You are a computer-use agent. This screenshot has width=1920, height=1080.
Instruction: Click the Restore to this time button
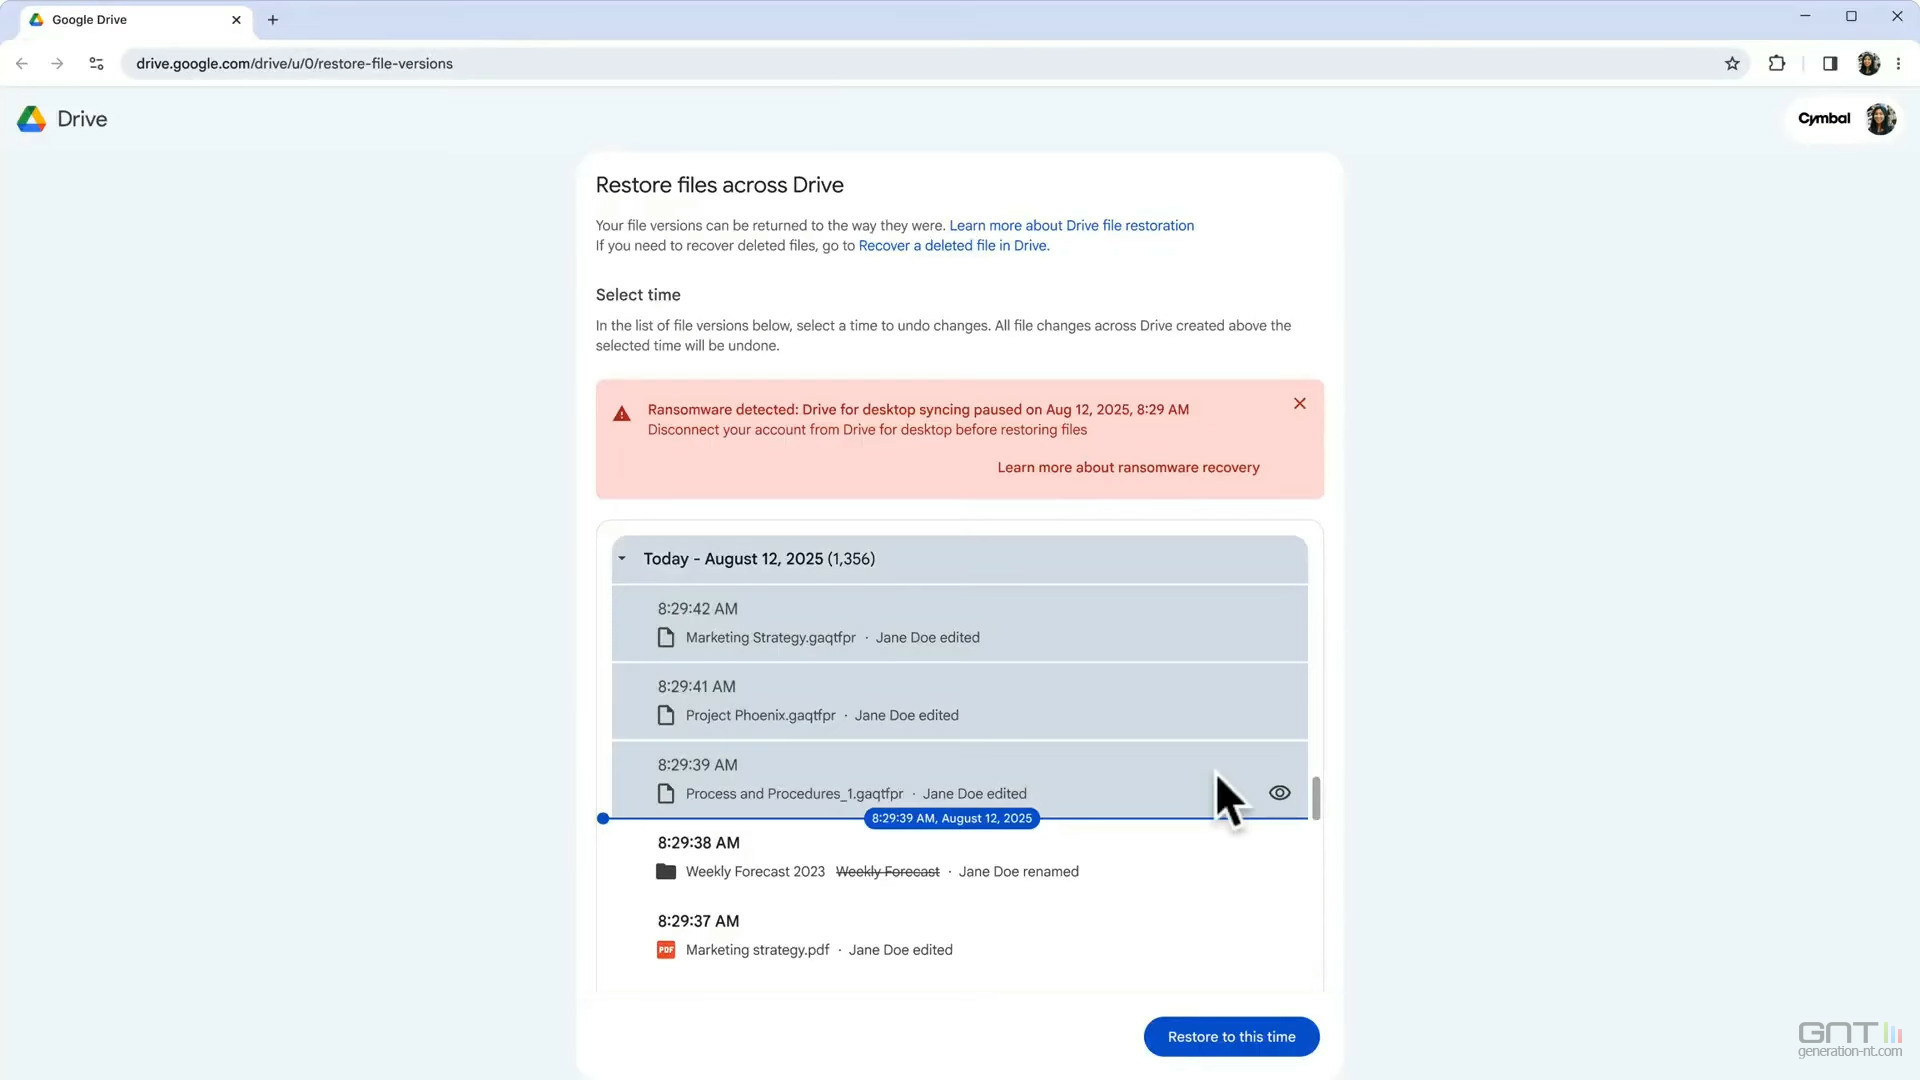coord(1231,1037)
